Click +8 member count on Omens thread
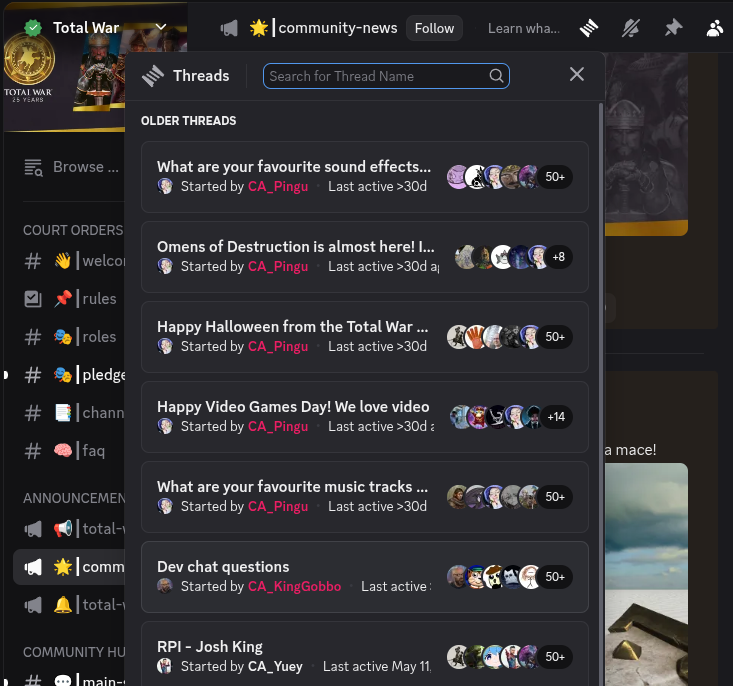The width and height of the screenshot is (733, 686). (559, 257)
